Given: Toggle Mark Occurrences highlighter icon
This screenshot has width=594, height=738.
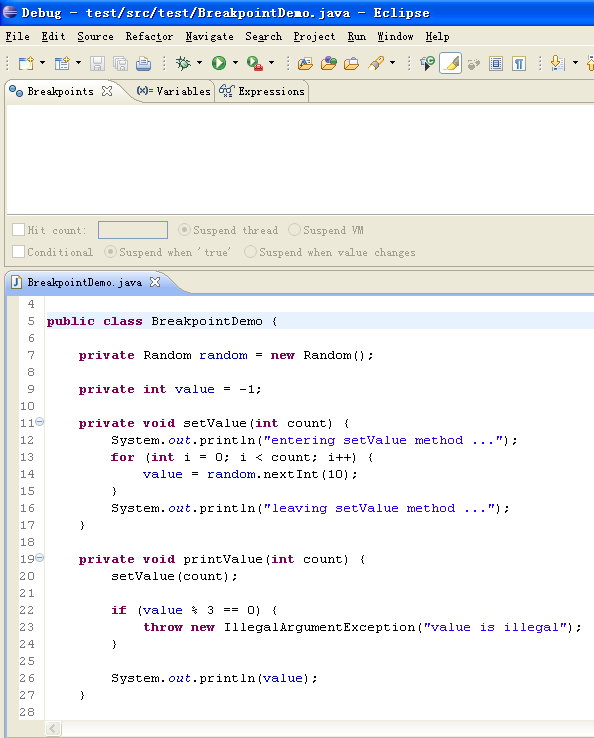Looking at the screenshot, I should tap(450, 63).
